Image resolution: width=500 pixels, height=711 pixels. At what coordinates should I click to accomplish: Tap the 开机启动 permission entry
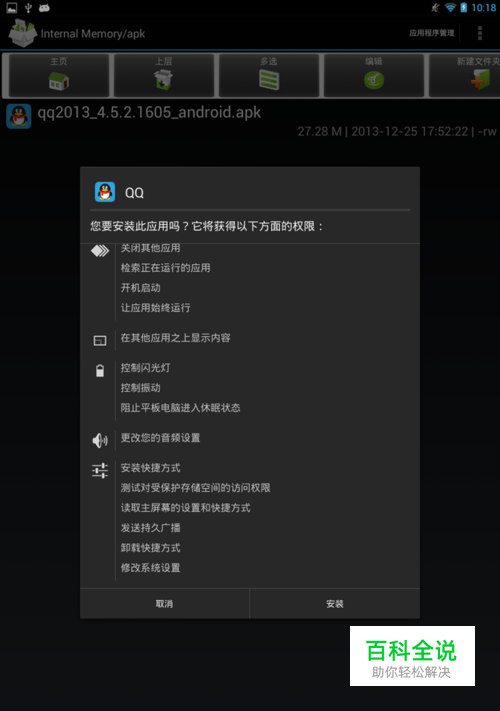pyautogui.click(x=141, y=288)
